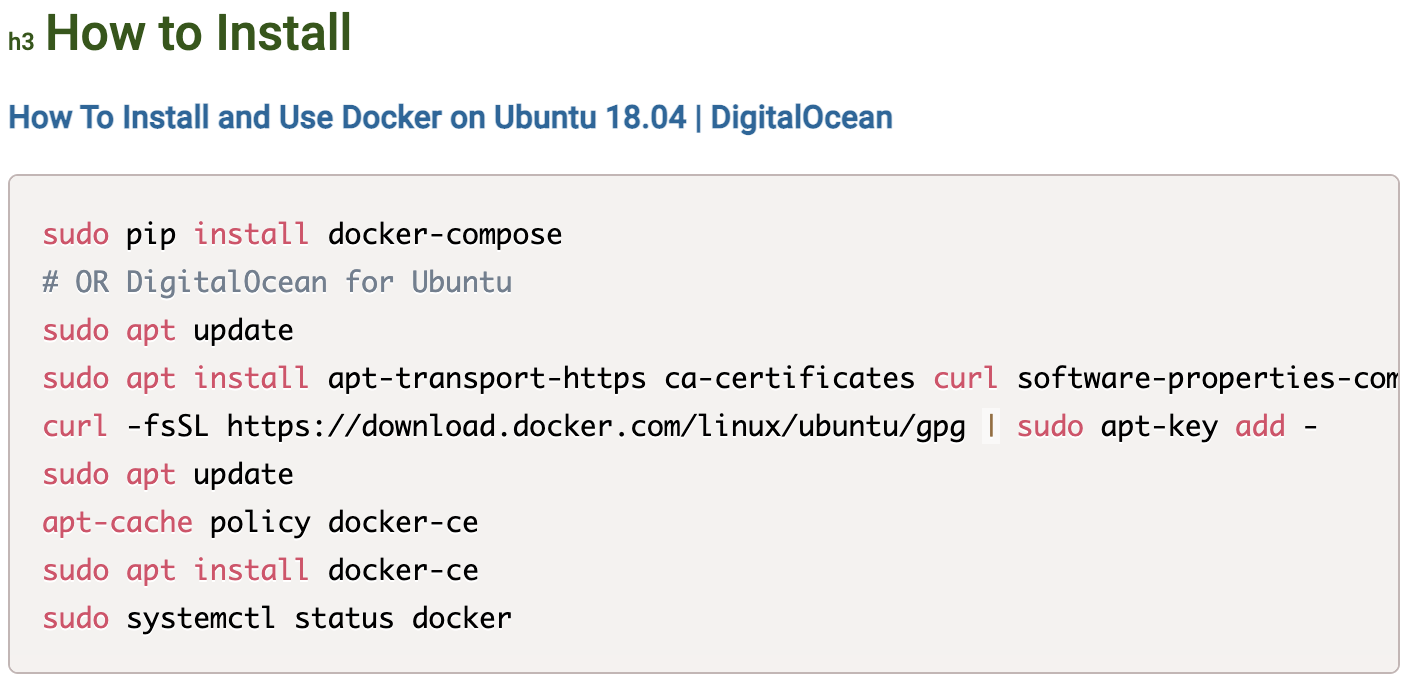Click the 'curl -fsSL https://download.docker.com' line
The height and width of the screenshot is (688, 1410).
(x=680, y=426)
